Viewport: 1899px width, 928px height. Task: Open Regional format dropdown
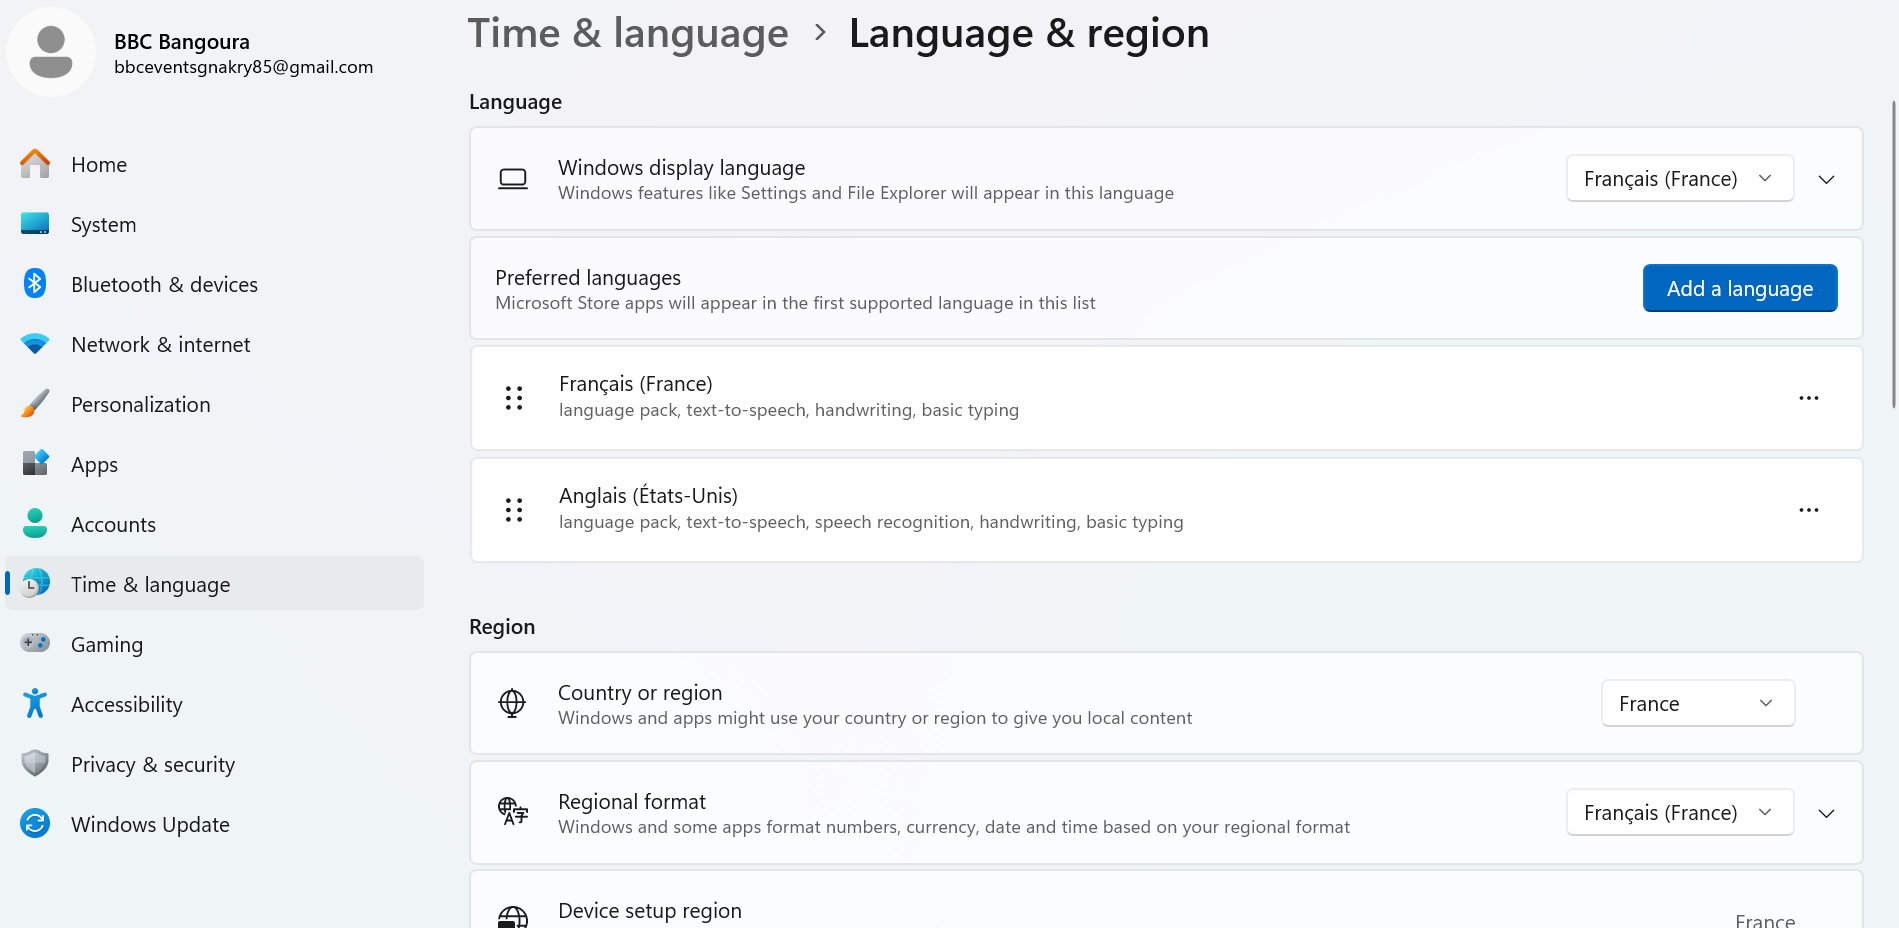pos(1679,812)
